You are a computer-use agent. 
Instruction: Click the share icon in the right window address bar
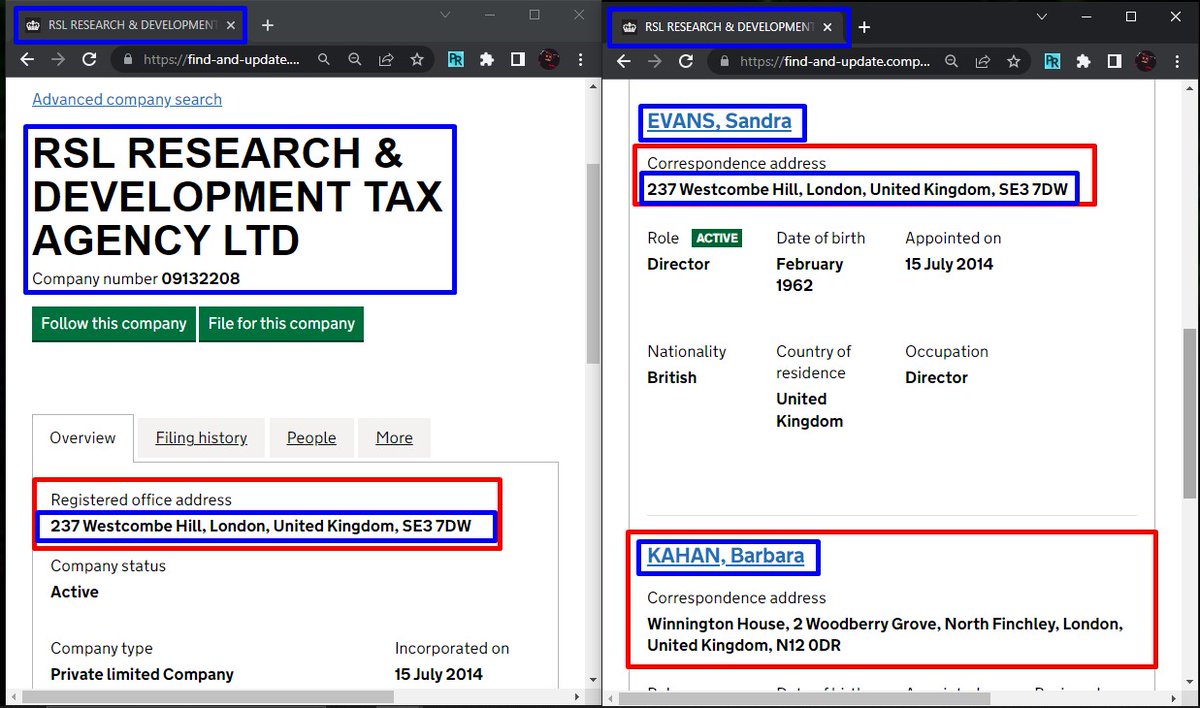(x=982, y=61)
